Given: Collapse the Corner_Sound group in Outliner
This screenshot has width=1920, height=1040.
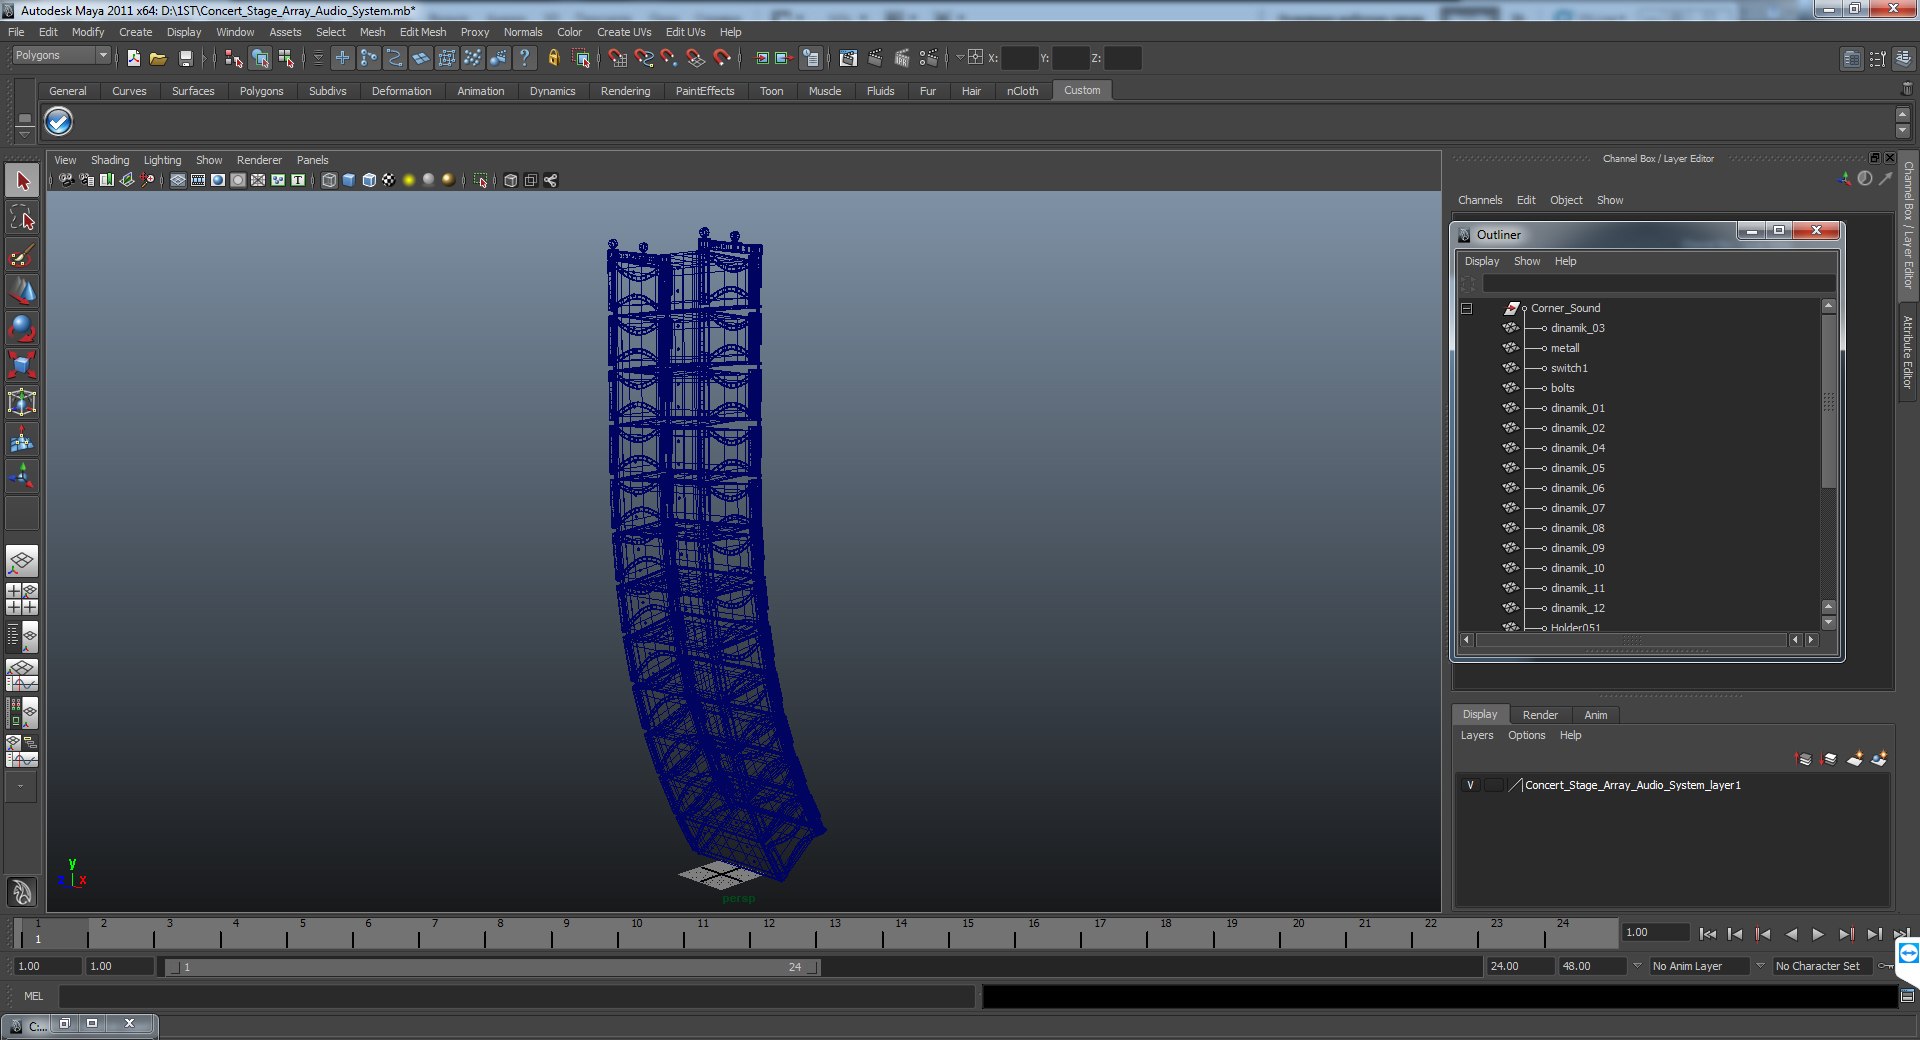Looking at the screenshot, I should pyautogui.click(x=1467, y=308).
